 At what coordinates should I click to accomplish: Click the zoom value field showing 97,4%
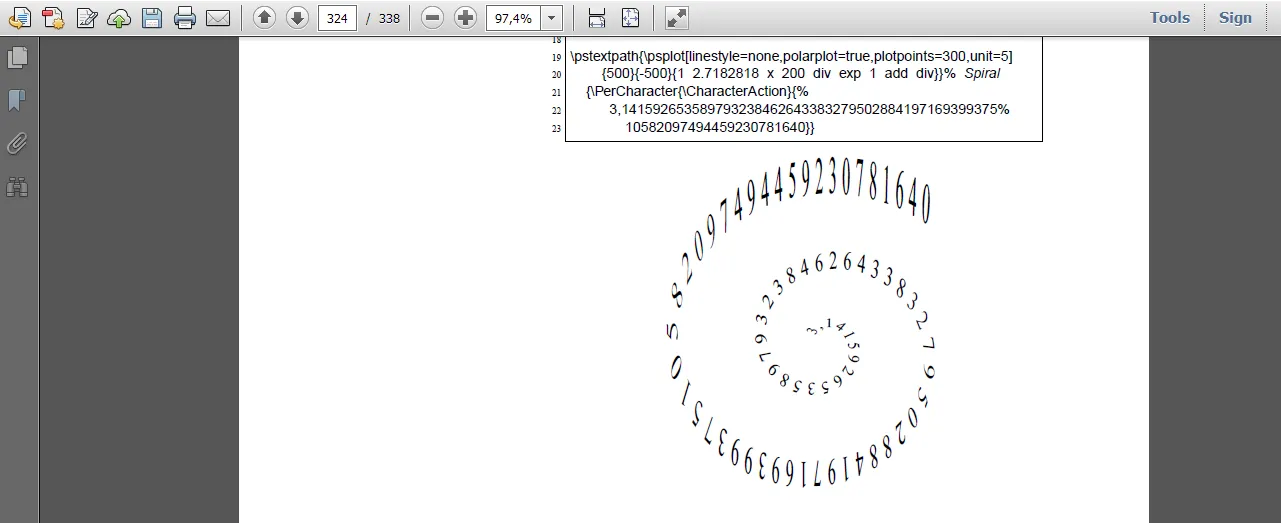513,18
